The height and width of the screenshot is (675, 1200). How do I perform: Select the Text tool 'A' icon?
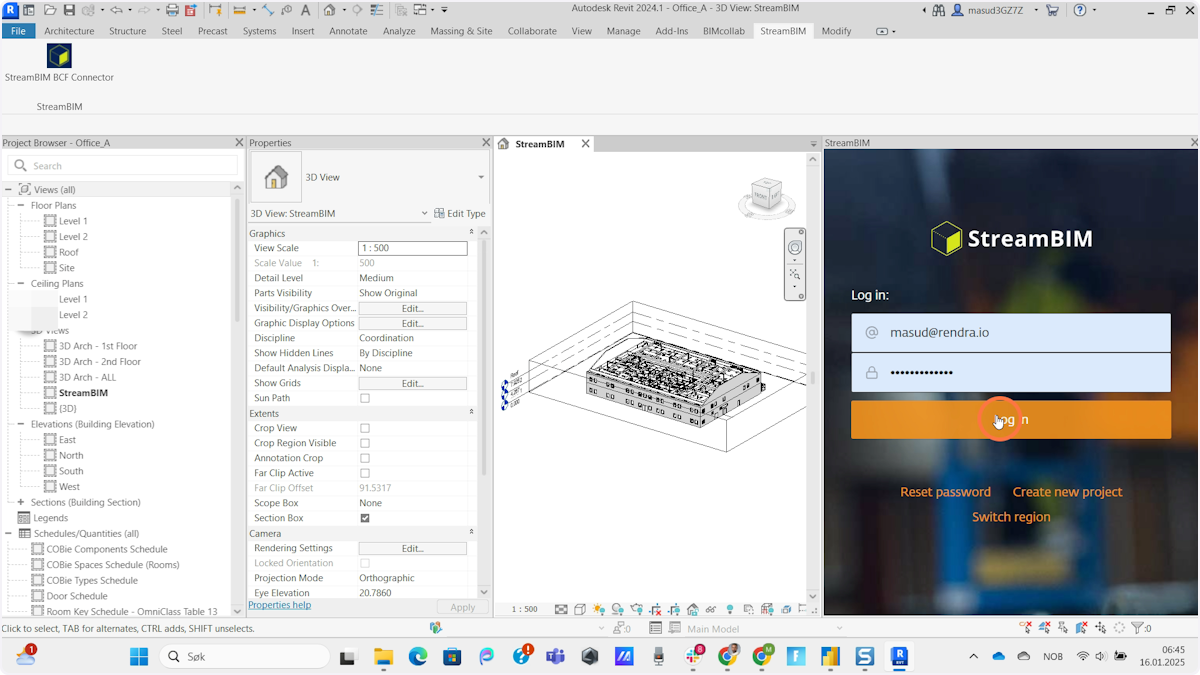[x=305, y=10]
